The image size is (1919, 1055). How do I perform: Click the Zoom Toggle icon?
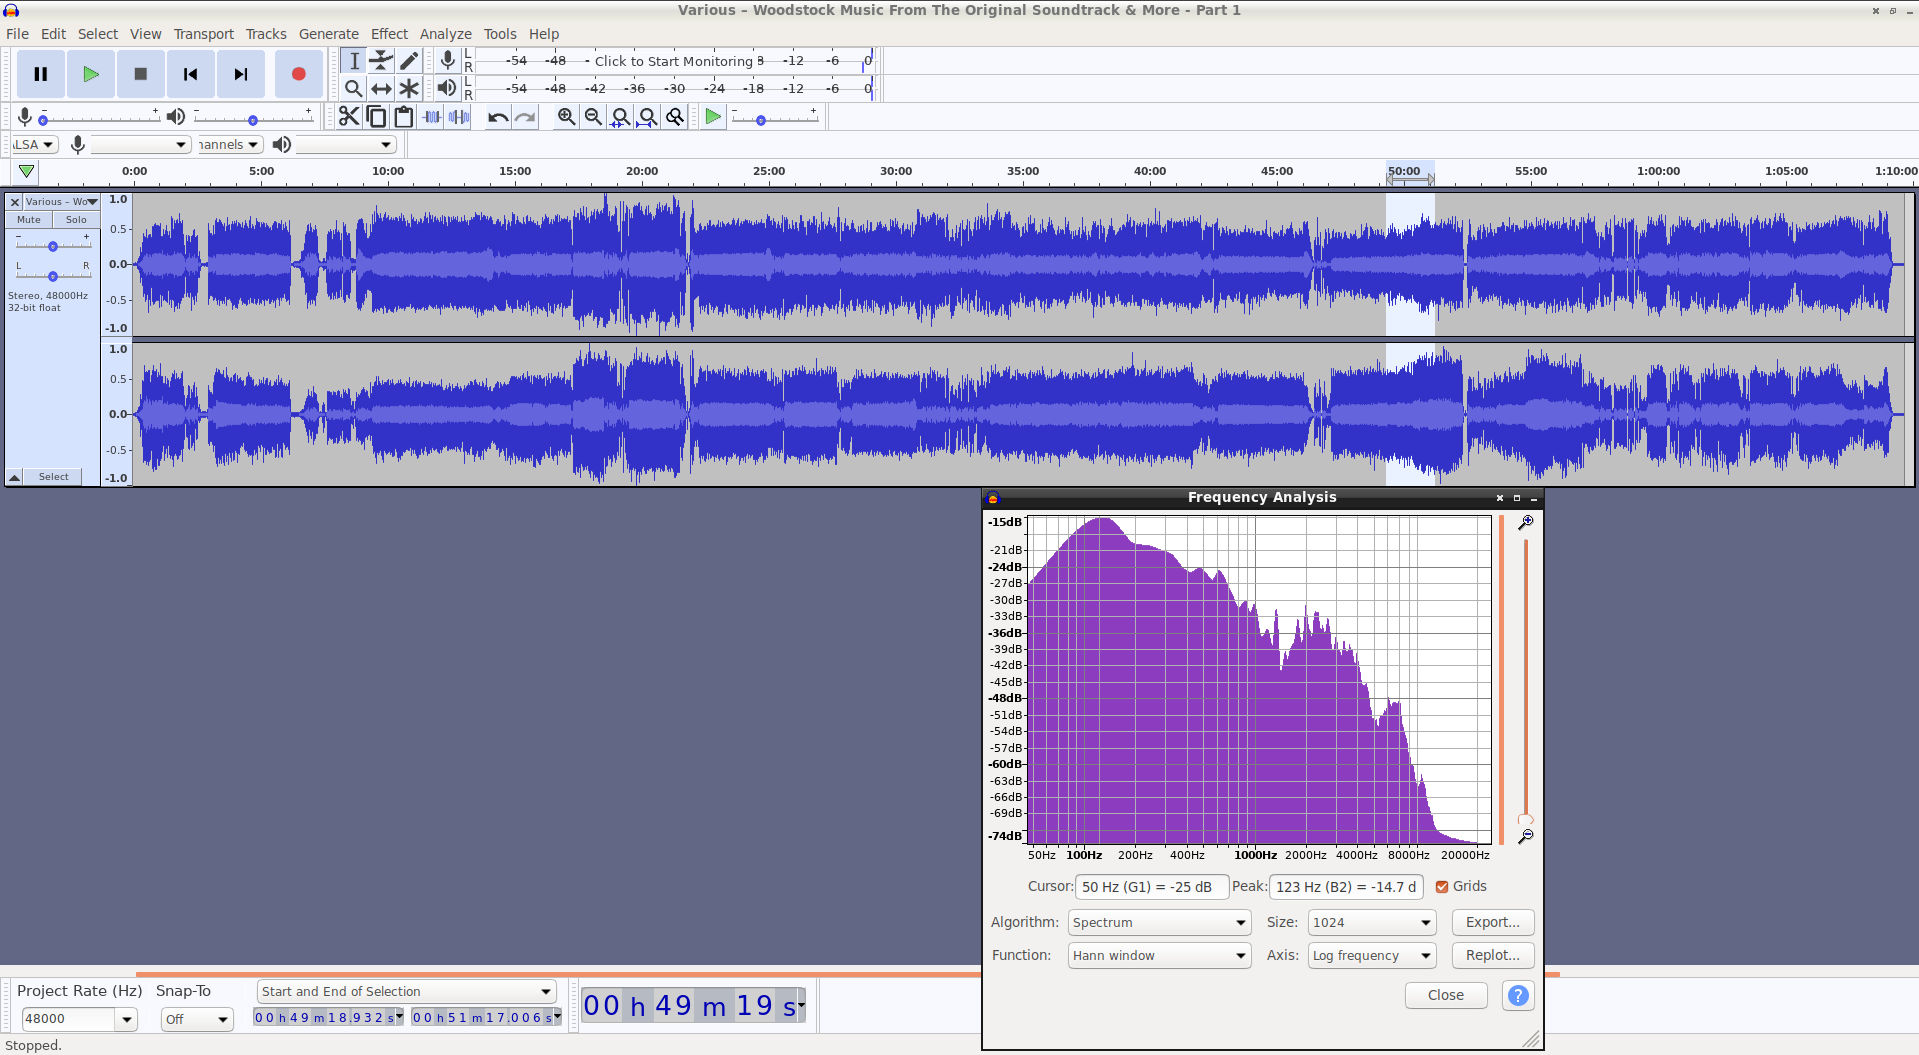coord(675,117)
